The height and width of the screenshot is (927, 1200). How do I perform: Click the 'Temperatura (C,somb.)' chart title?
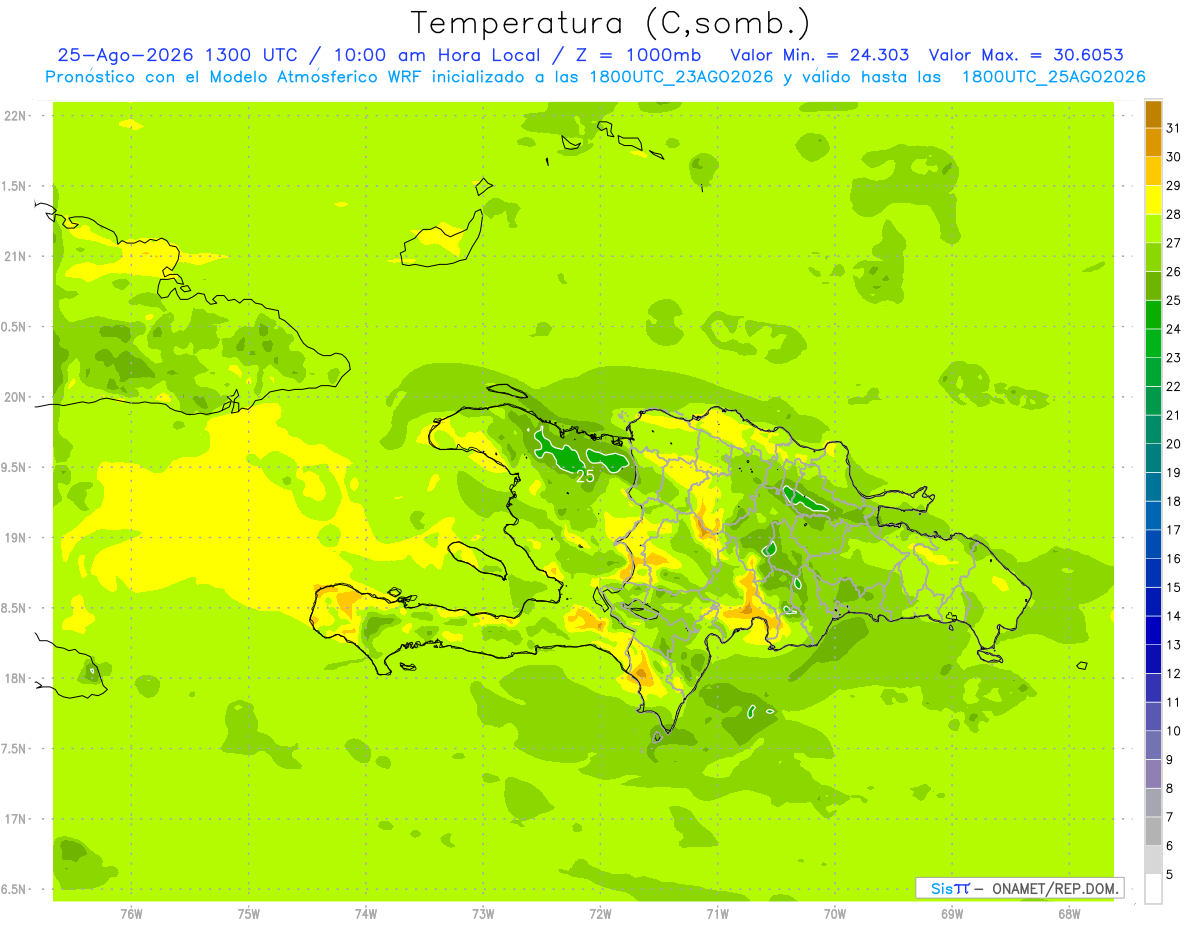[x=610, y=23]
